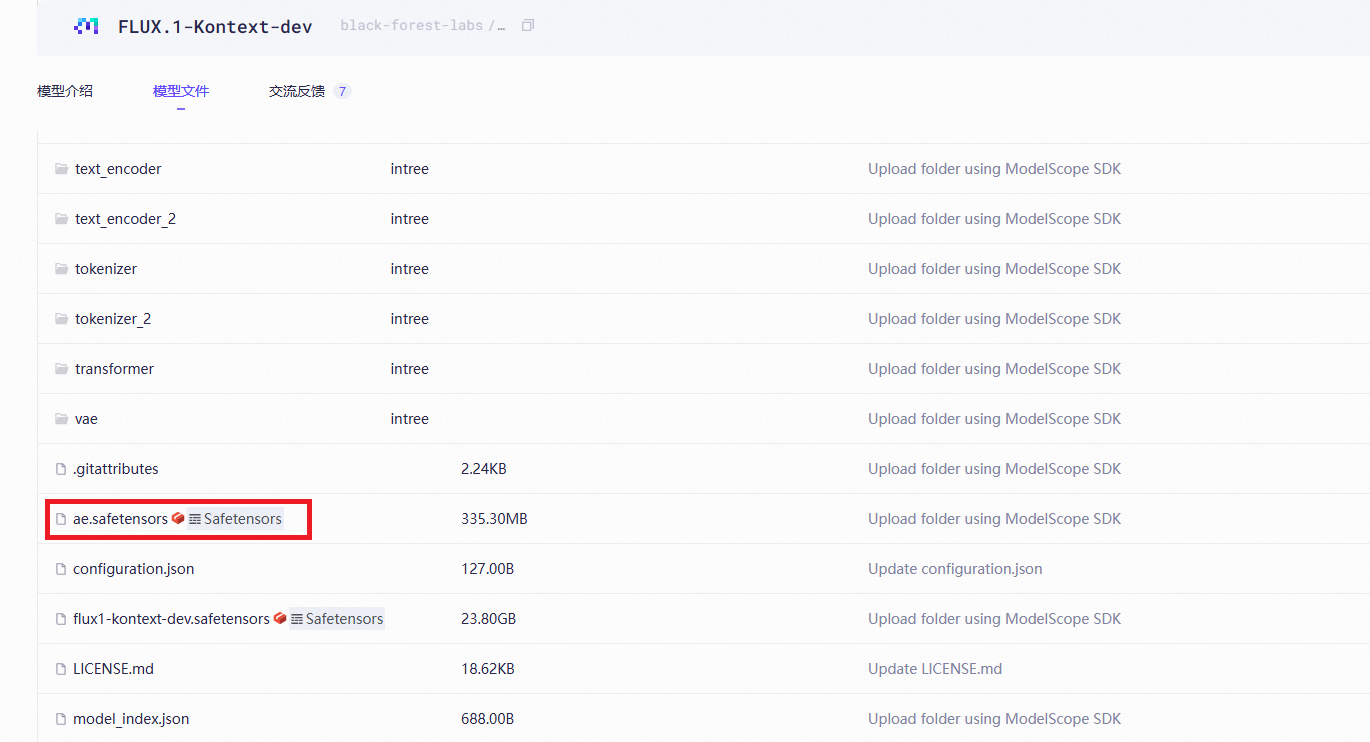This screenshot has height=742, width=1370.
Task: Open the text_encoder folder
Action: click(118, 169)
